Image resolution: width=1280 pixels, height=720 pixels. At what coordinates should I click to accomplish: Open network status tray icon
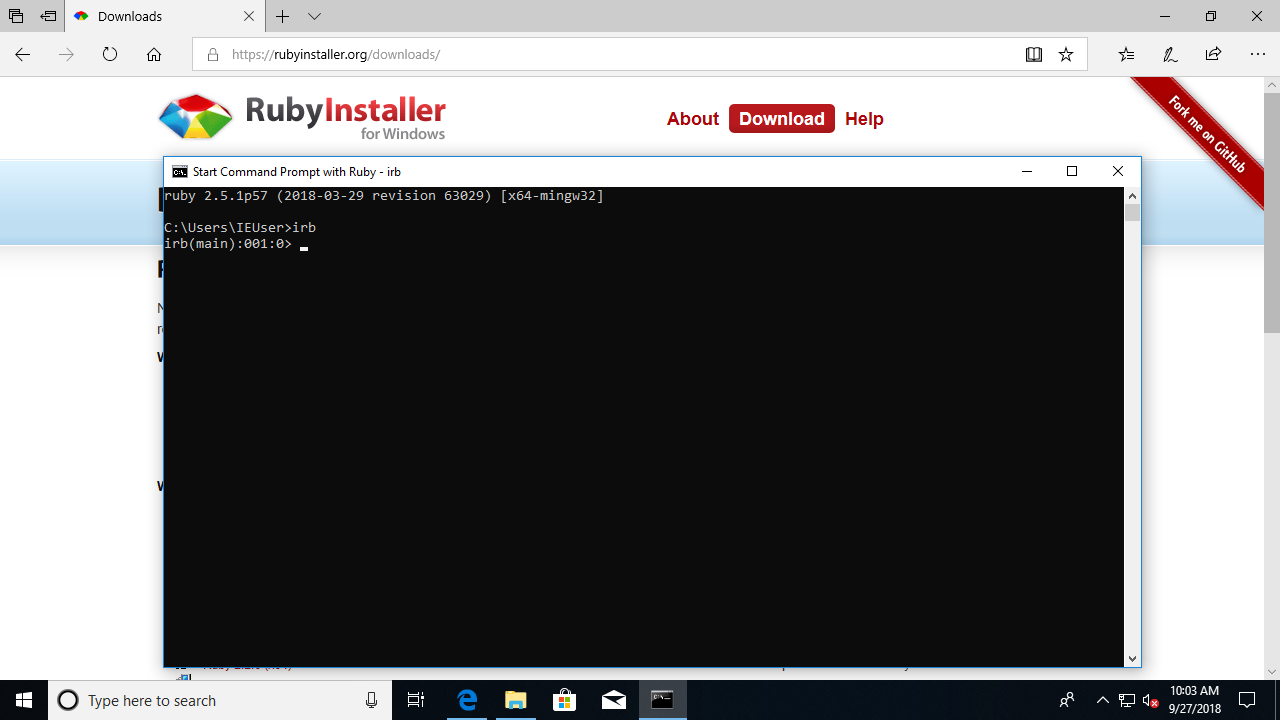[1127, 700]
